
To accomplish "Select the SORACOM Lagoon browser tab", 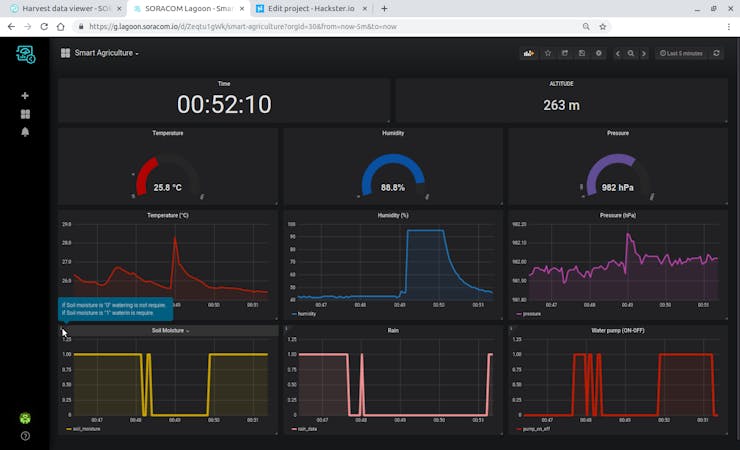I will point(188,8).
